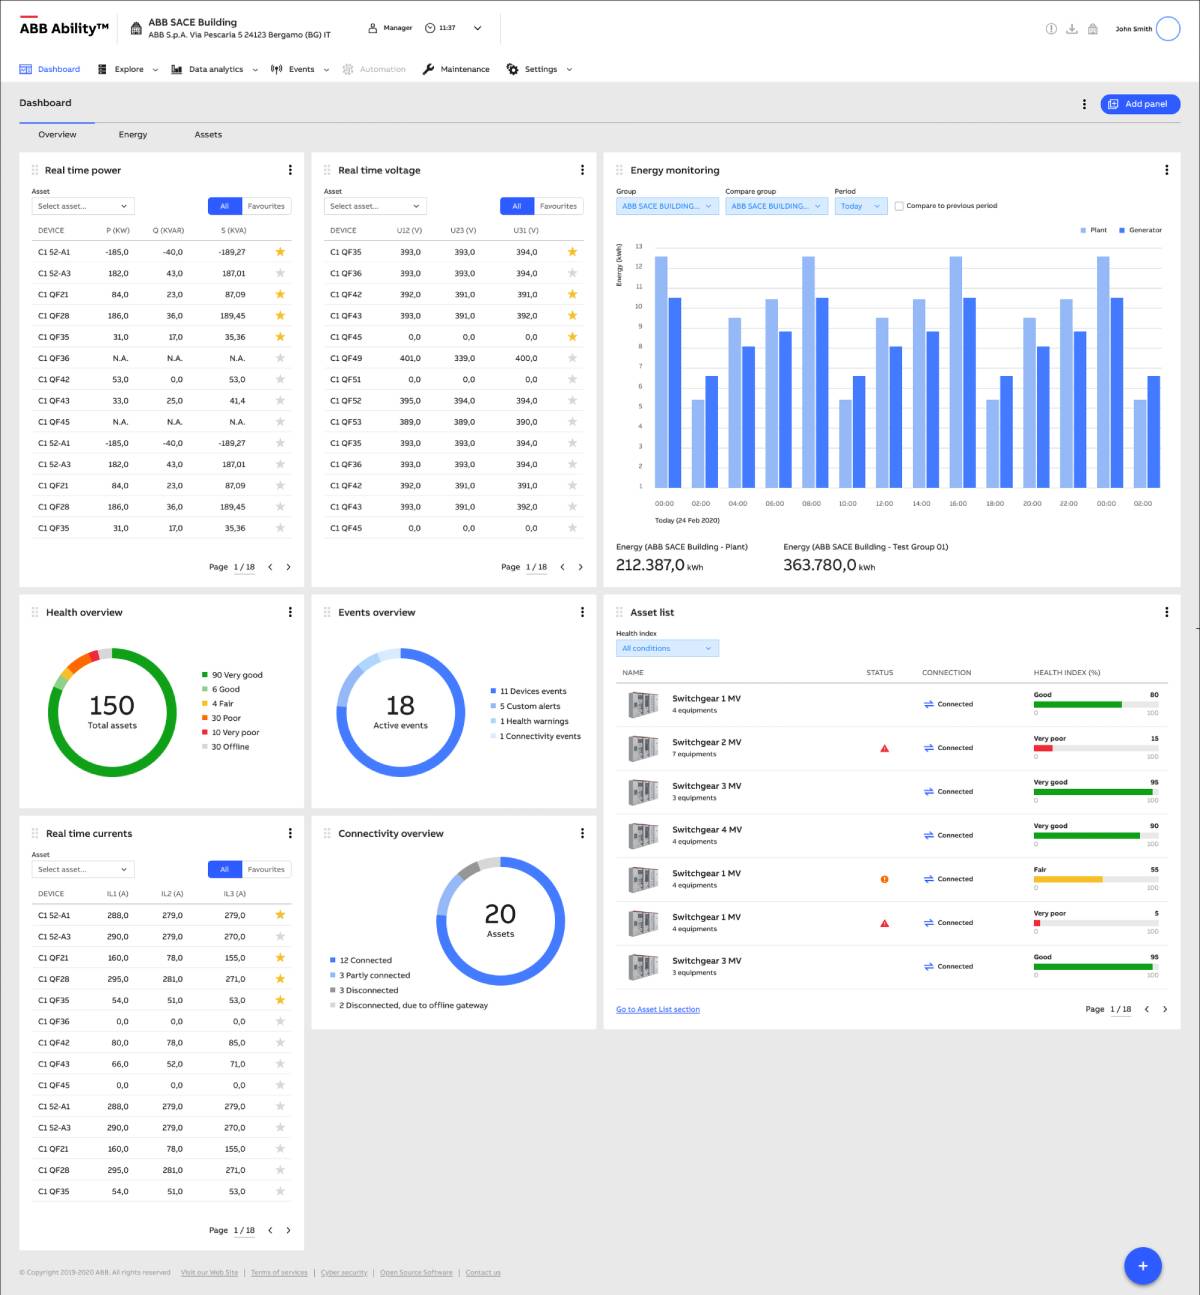This screenshot has width=1200, height=1295.
Task: Enable Compare to previous period checkbox
Action: pyautogui.click(x=899, y=206)
